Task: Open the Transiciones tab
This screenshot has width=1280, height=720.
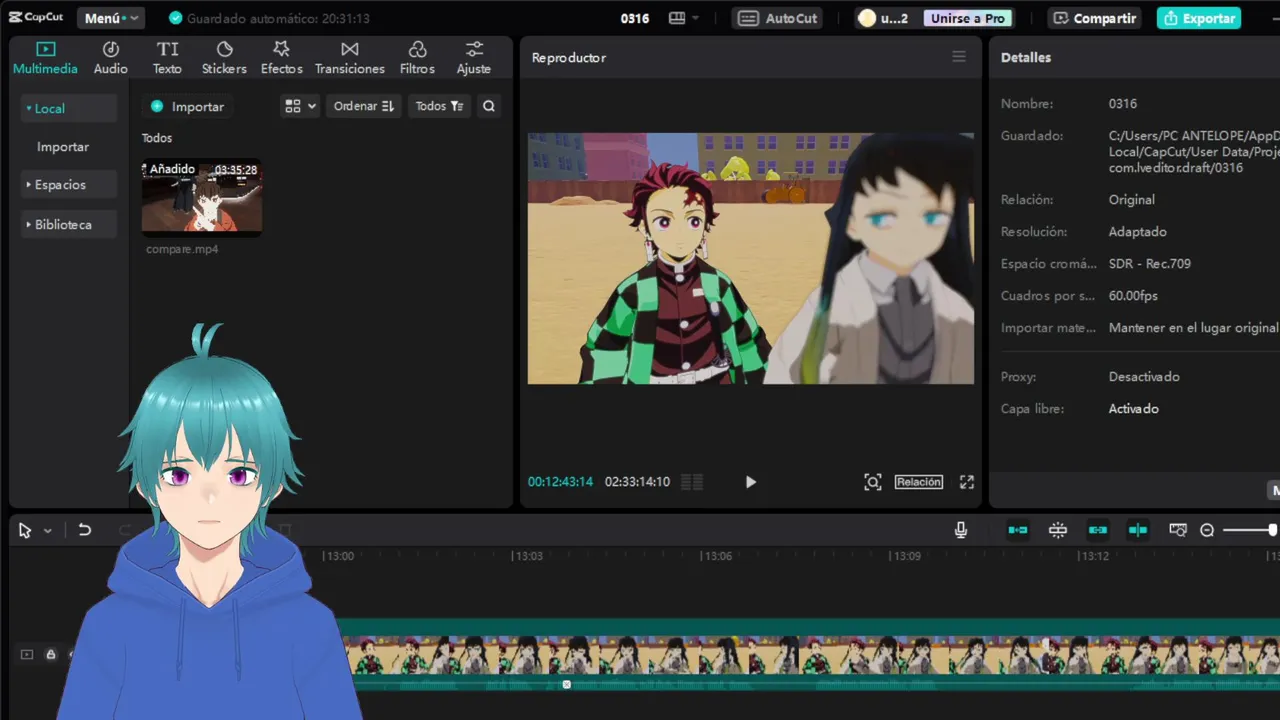Action: [x=350, y=58]
